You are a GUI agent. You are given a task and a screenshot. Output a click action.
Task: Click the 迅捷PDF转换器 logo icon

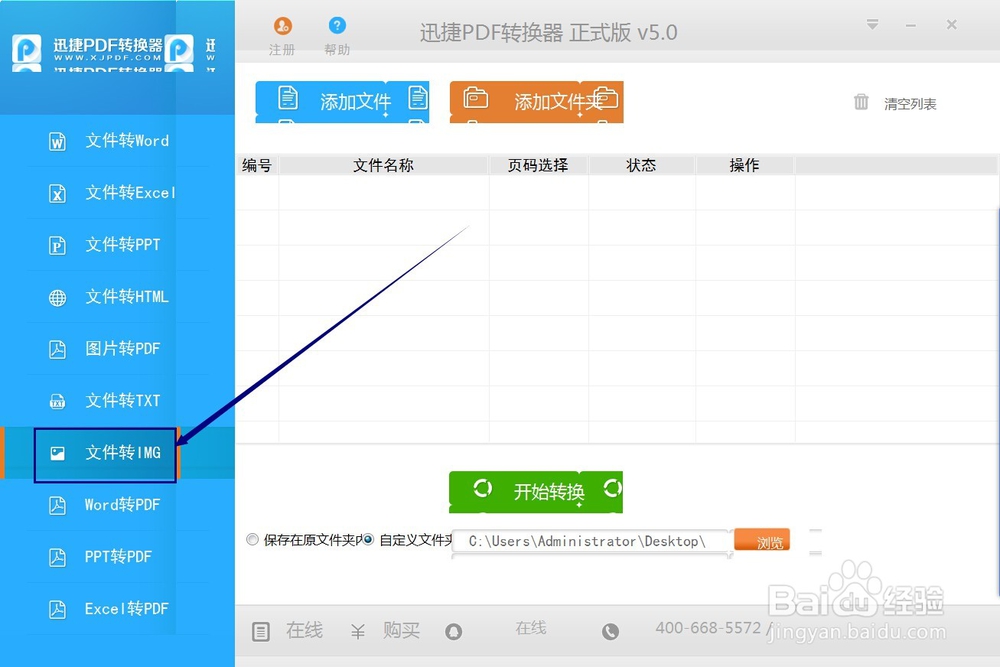26,49
